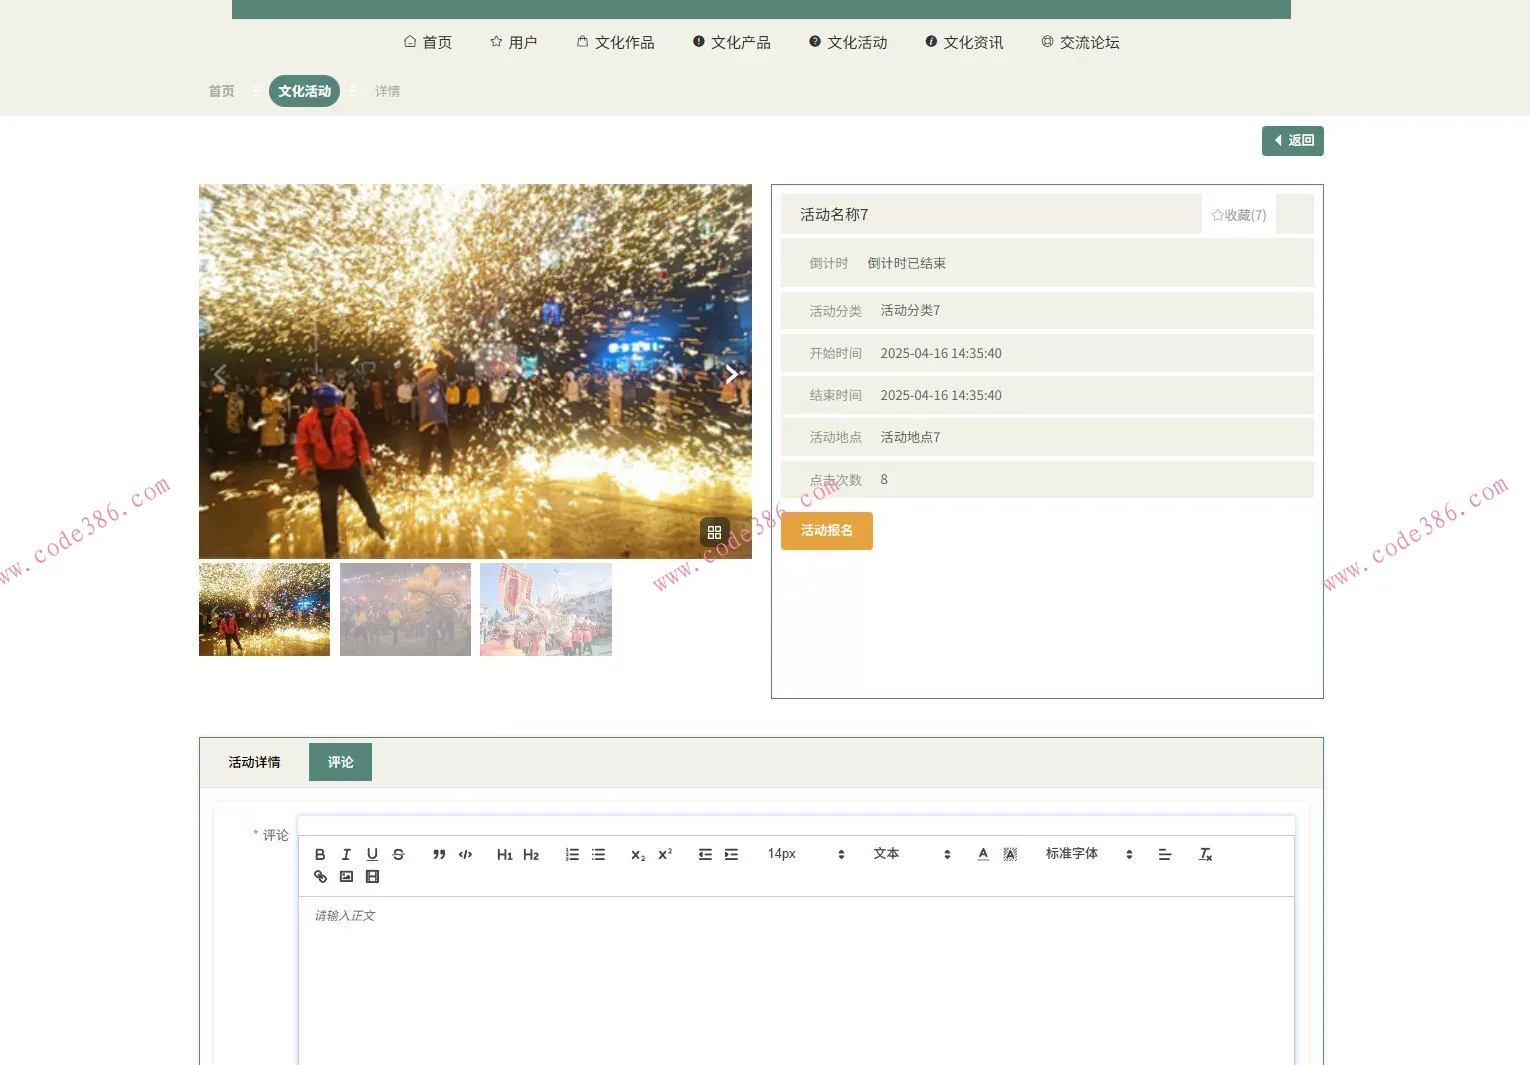Toggle favorite with the 收藏(7) star
The height and width of the screenshot is (1065, 1530).
(1238, 215)
